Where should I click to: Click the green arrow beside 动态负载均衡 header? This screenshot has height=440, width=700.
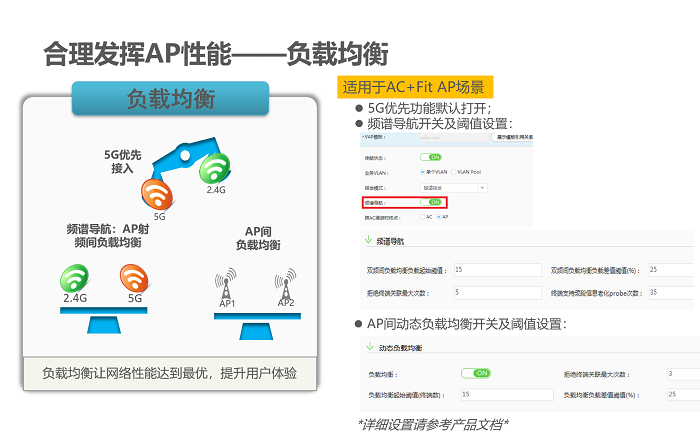coord(367,347)
